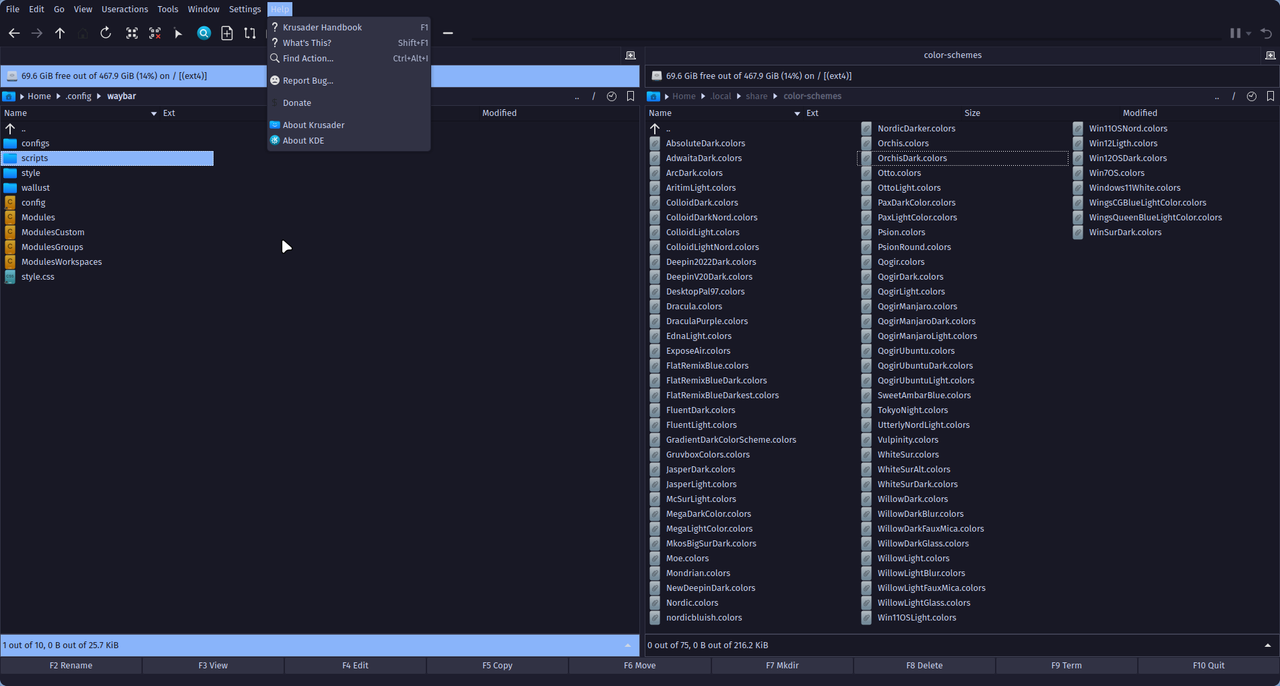Open Krusader Handbook from Help menu
Viewport: 1280px width, 686px height.
(349, 27)
